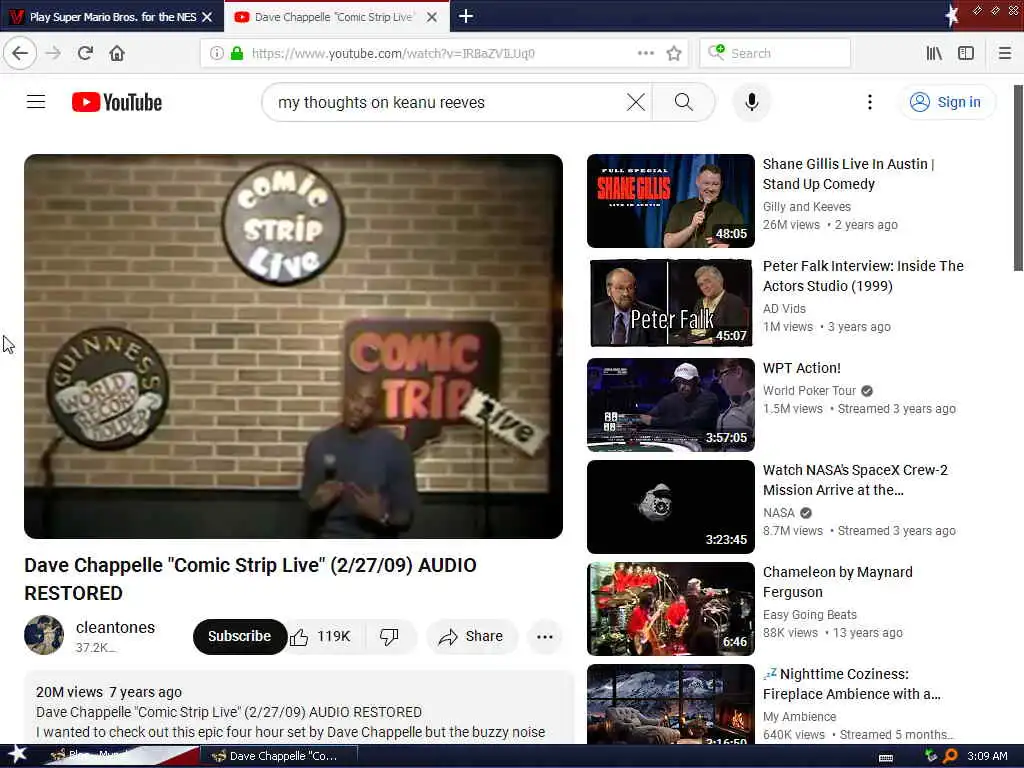Open a new tab with the plus button
Viewport: 1024px width, 768px height.
tap(466, 16)
